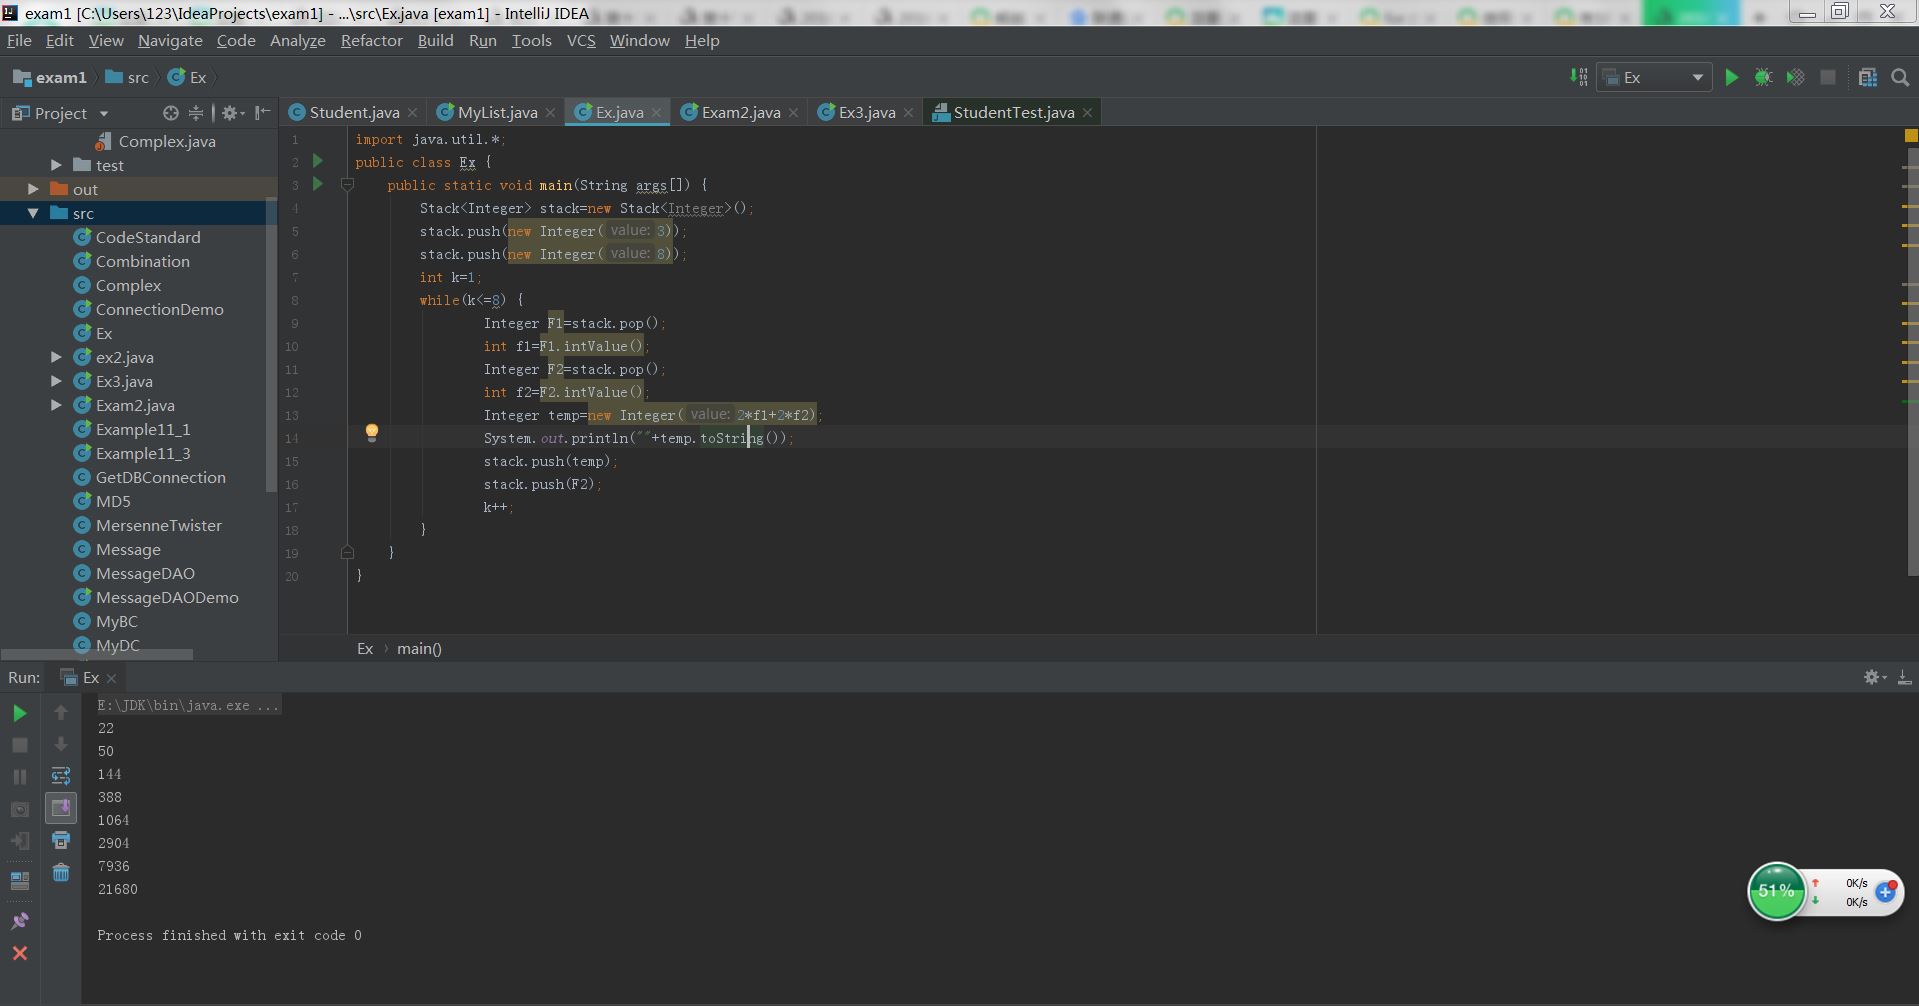Hide the Project tool window

(262, 113)
